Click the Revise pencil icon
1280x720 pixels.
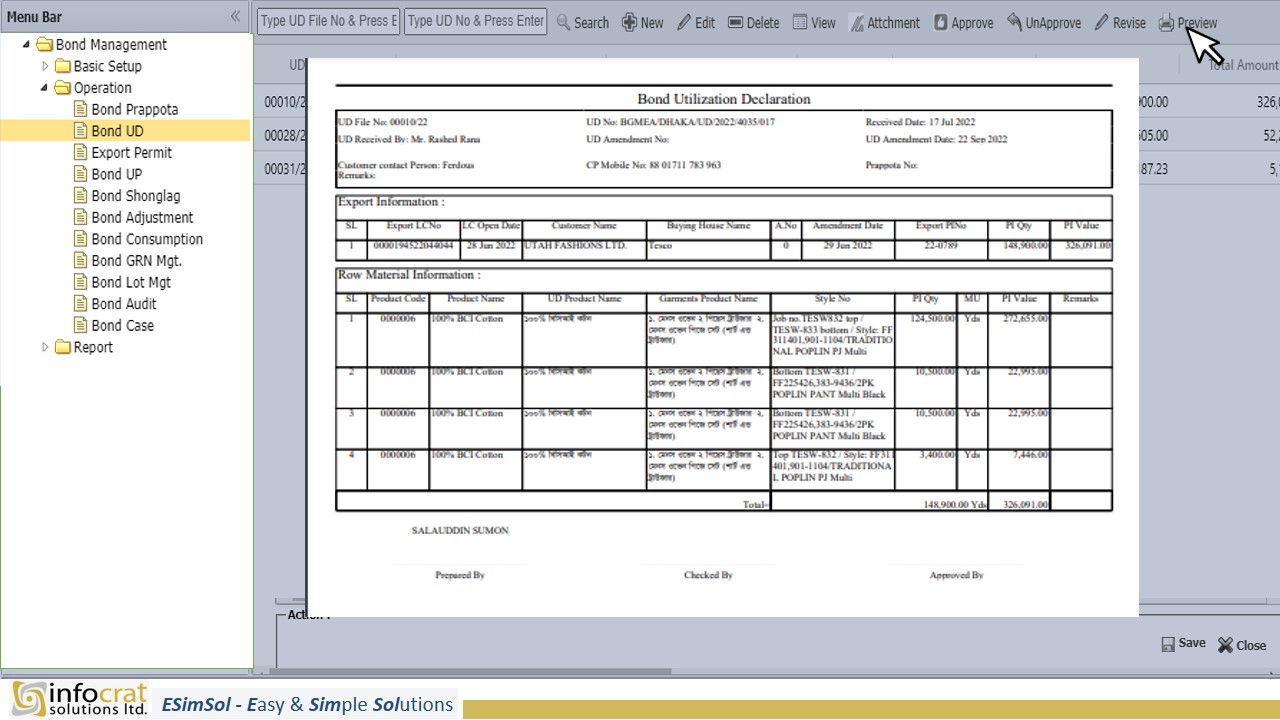[x=1101, y=22]
